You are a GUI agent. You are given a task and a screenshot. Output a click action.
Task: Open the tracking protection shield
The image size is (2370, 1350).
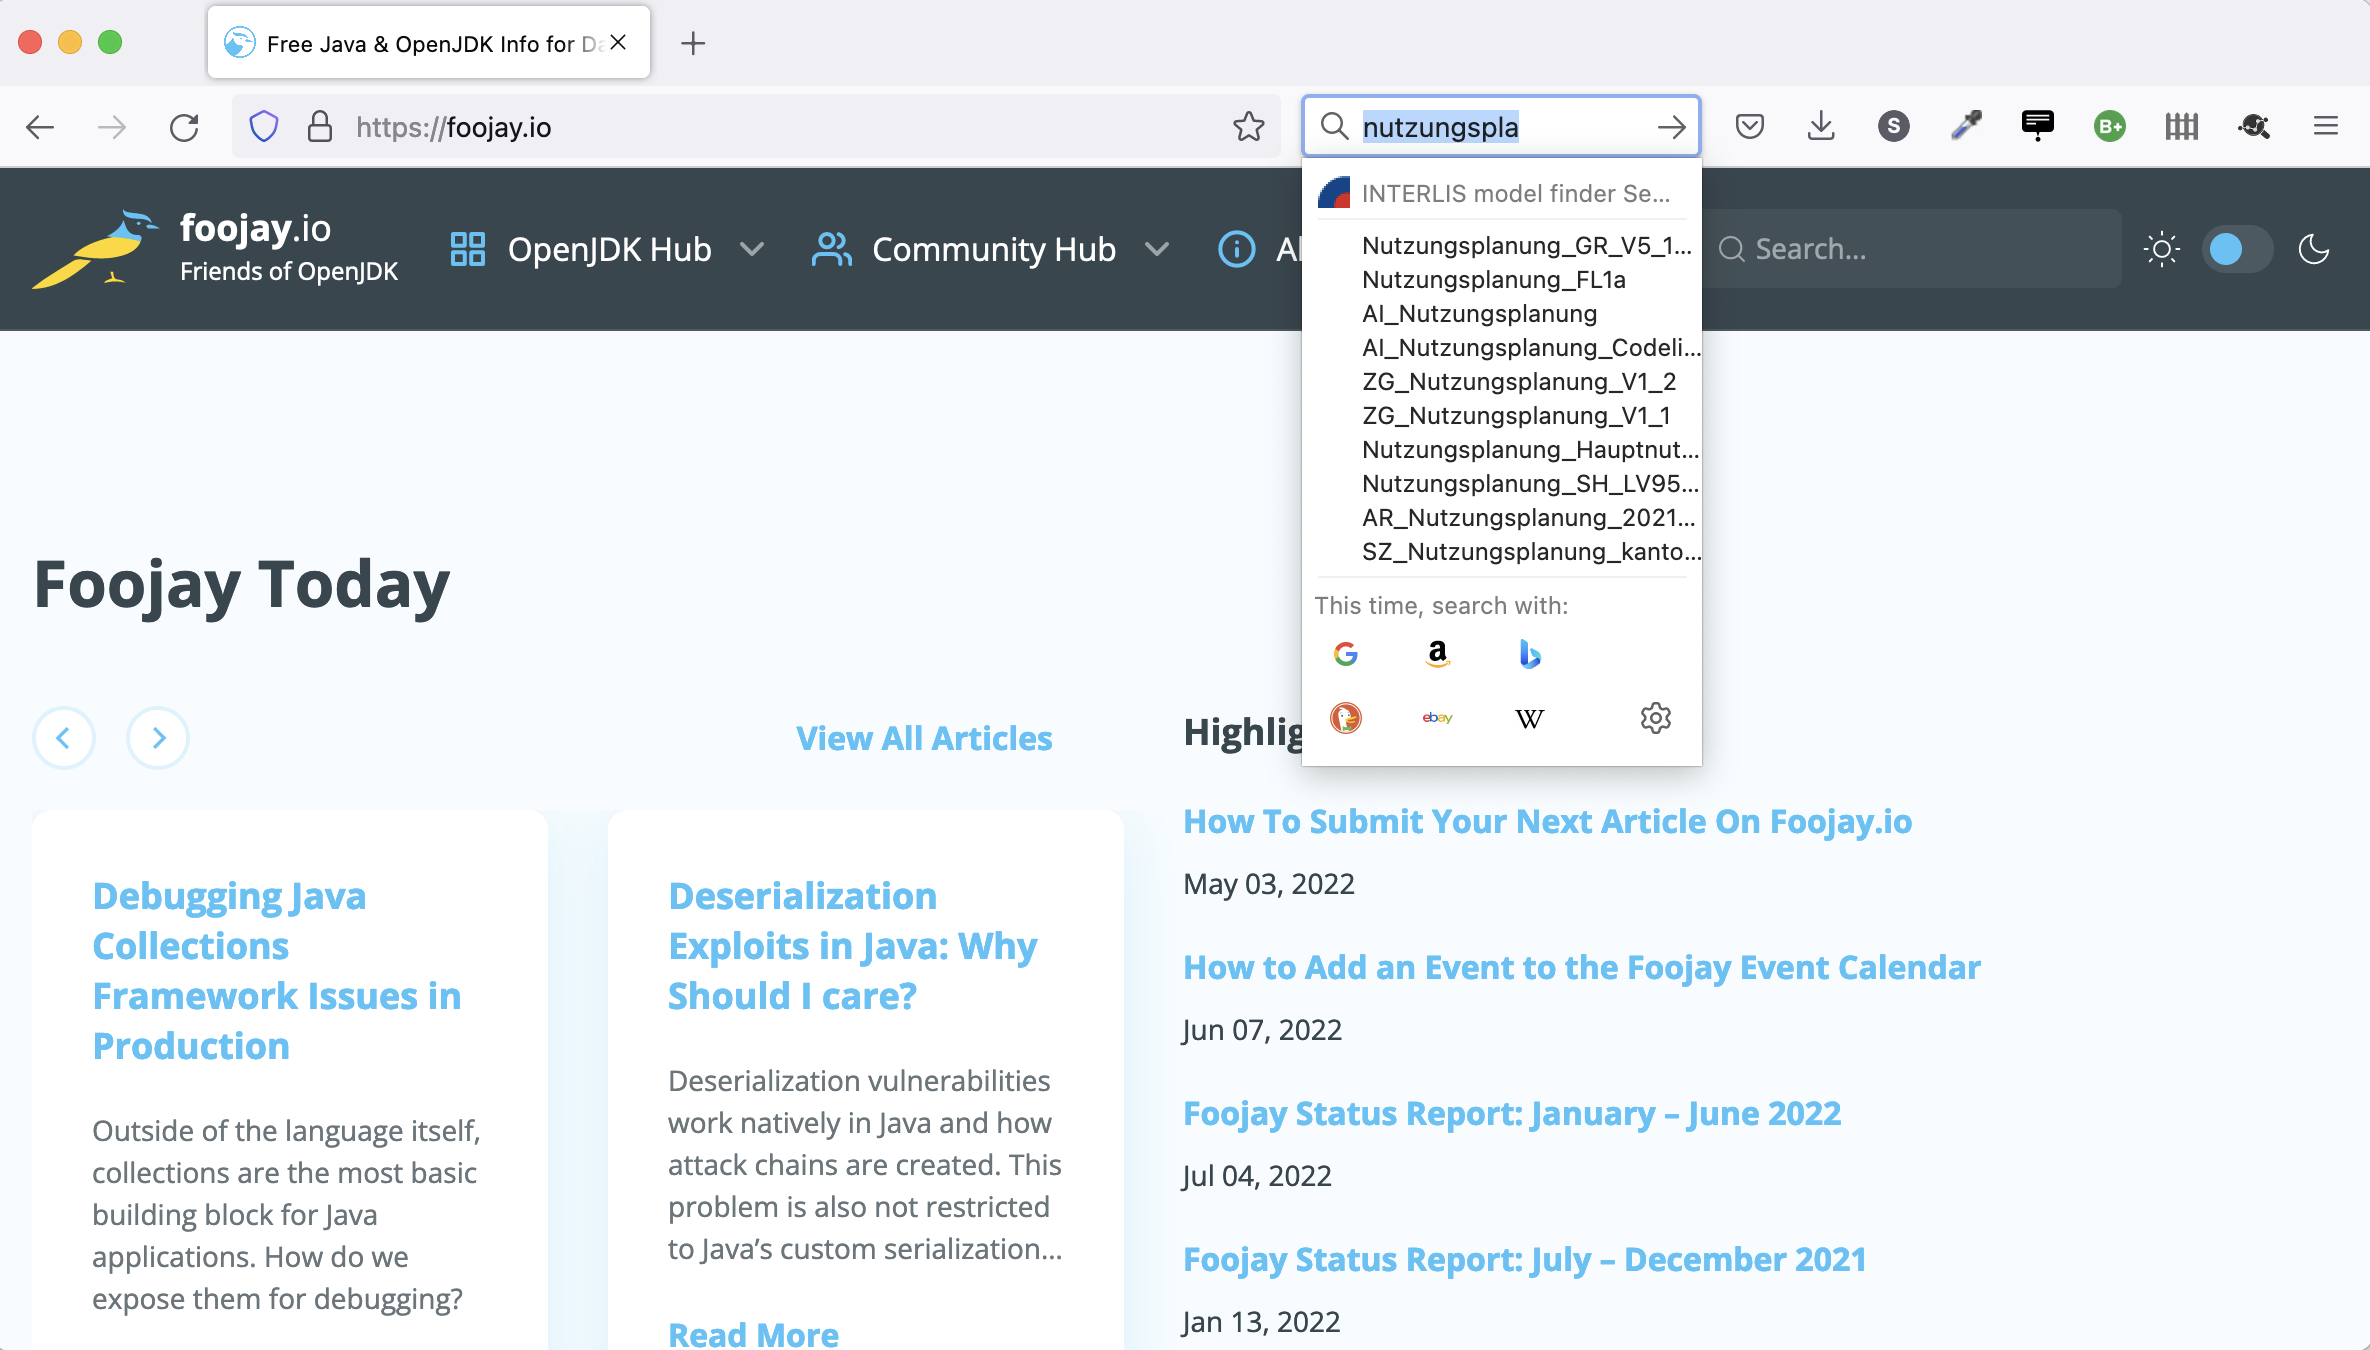[x=263, y=127]
